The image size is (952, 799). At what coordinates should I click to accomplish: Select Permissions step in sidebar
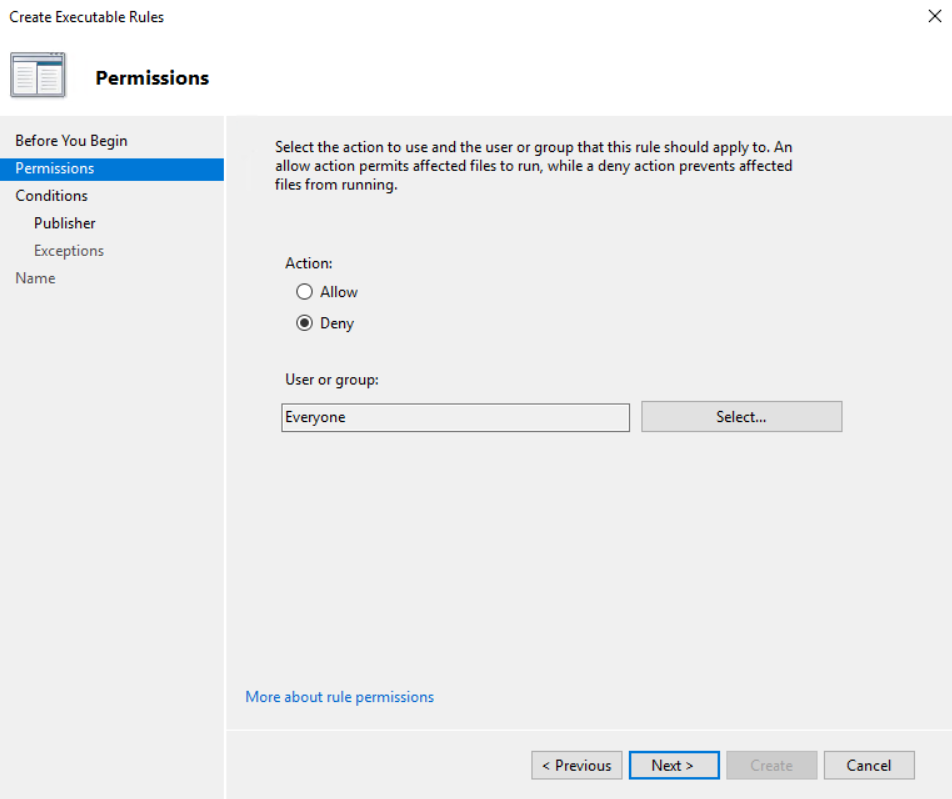[55, 168]
